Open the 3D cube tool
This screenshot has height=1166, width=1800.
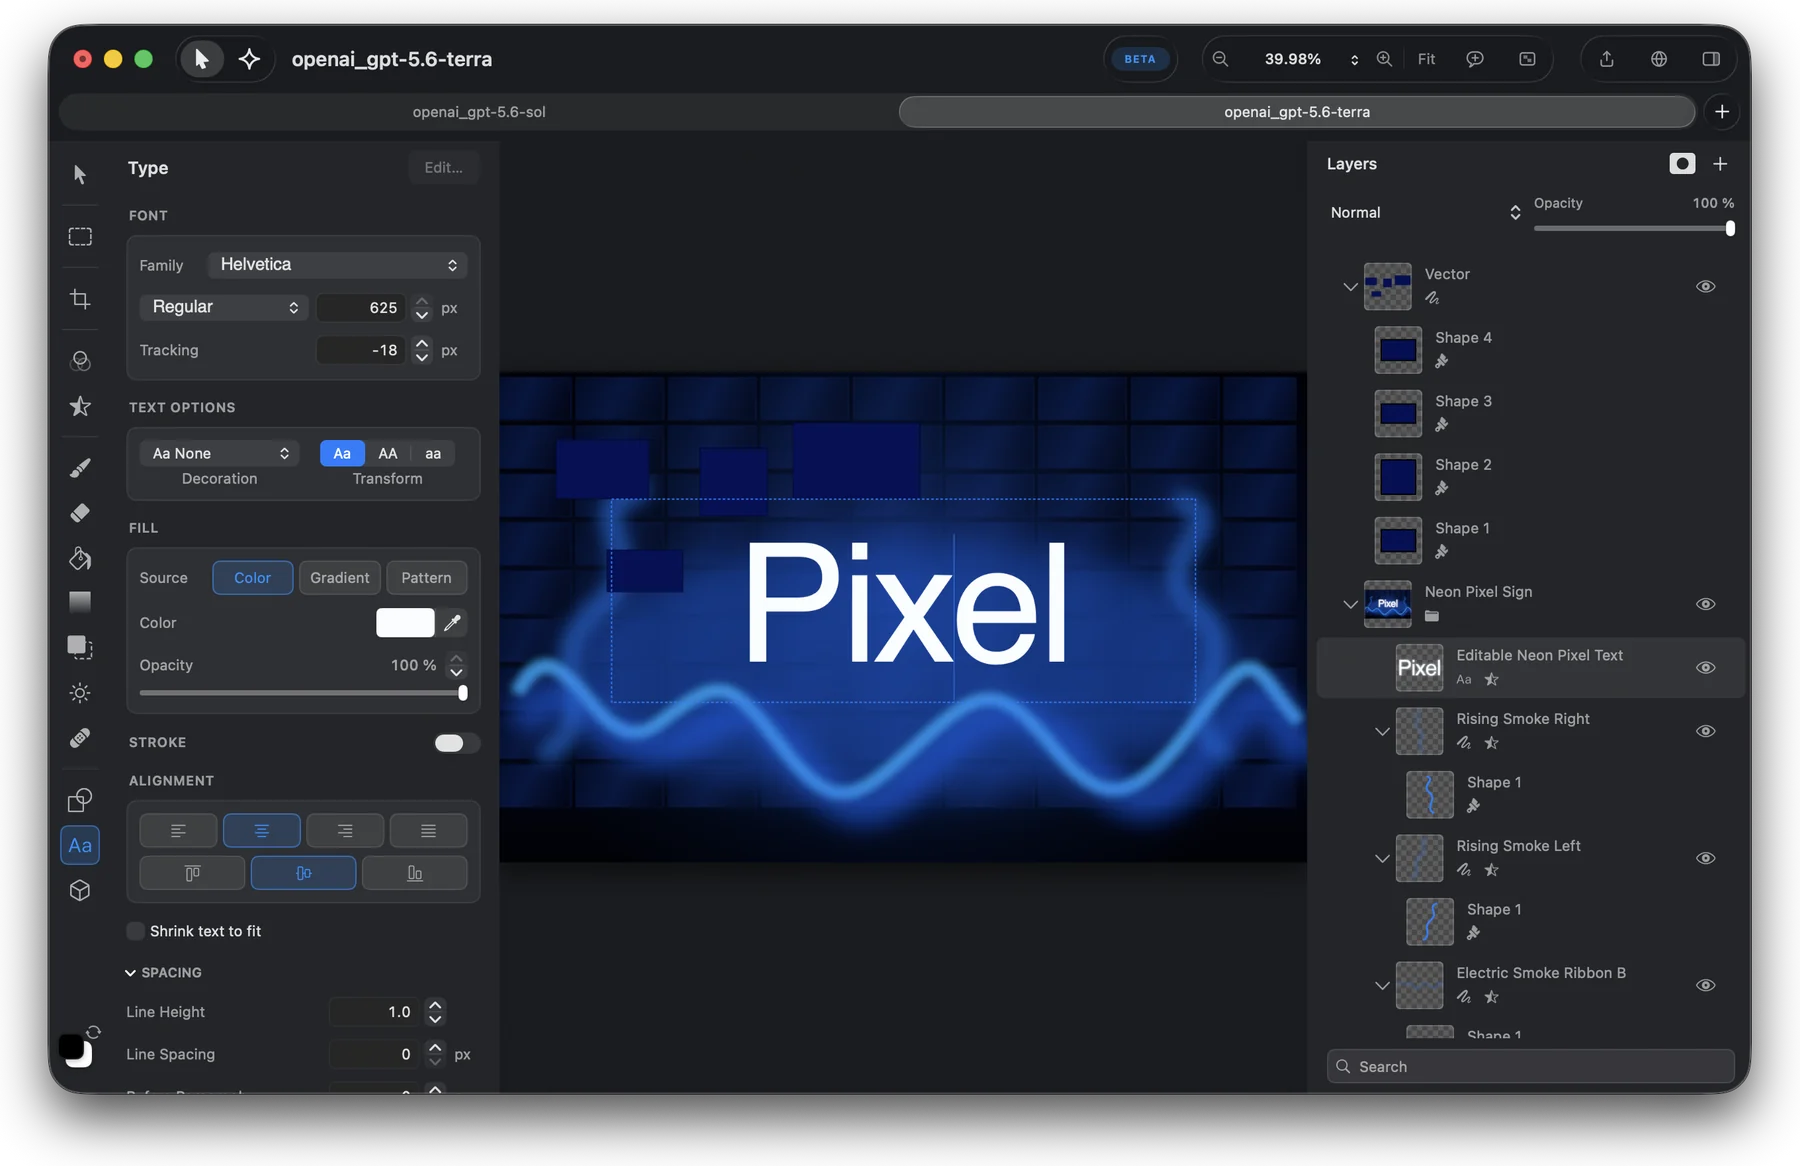point(80,889)
